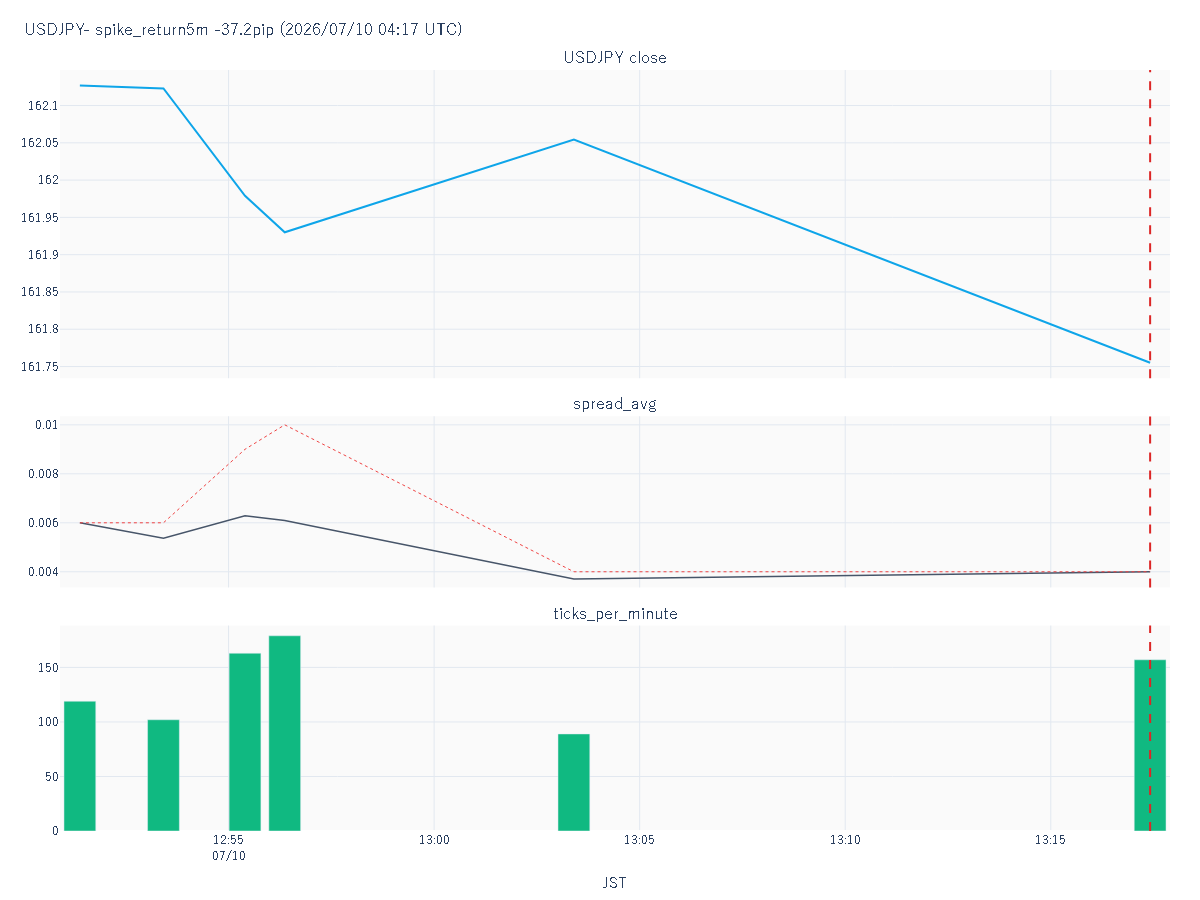This screenshot has height=900, width=1200.
Task: Click the 13:00 x-axis tick label
Action: tap(434, 841)
